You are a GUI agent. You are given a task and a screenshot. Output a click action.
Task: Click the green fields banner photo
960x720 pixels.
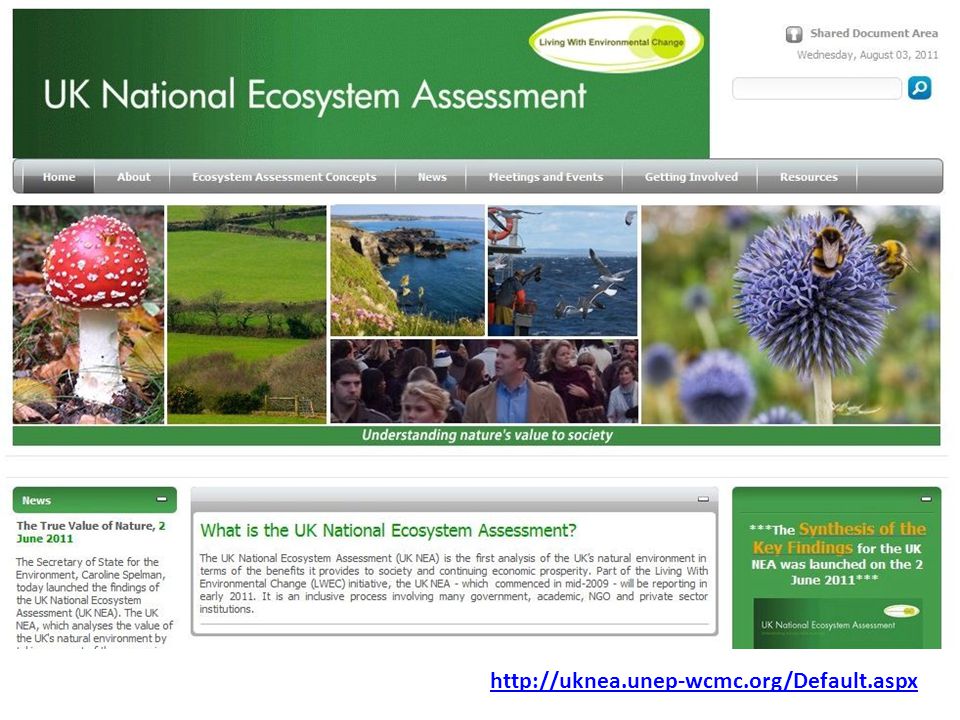pos(247,315)
